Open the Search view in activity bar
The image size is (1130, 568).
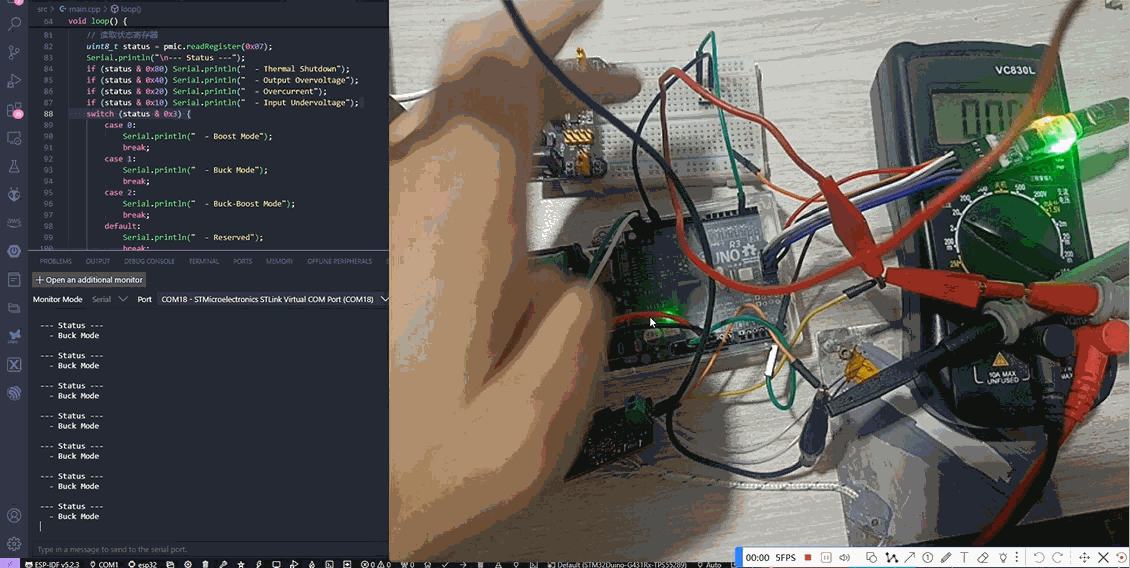tap(14, 23)
